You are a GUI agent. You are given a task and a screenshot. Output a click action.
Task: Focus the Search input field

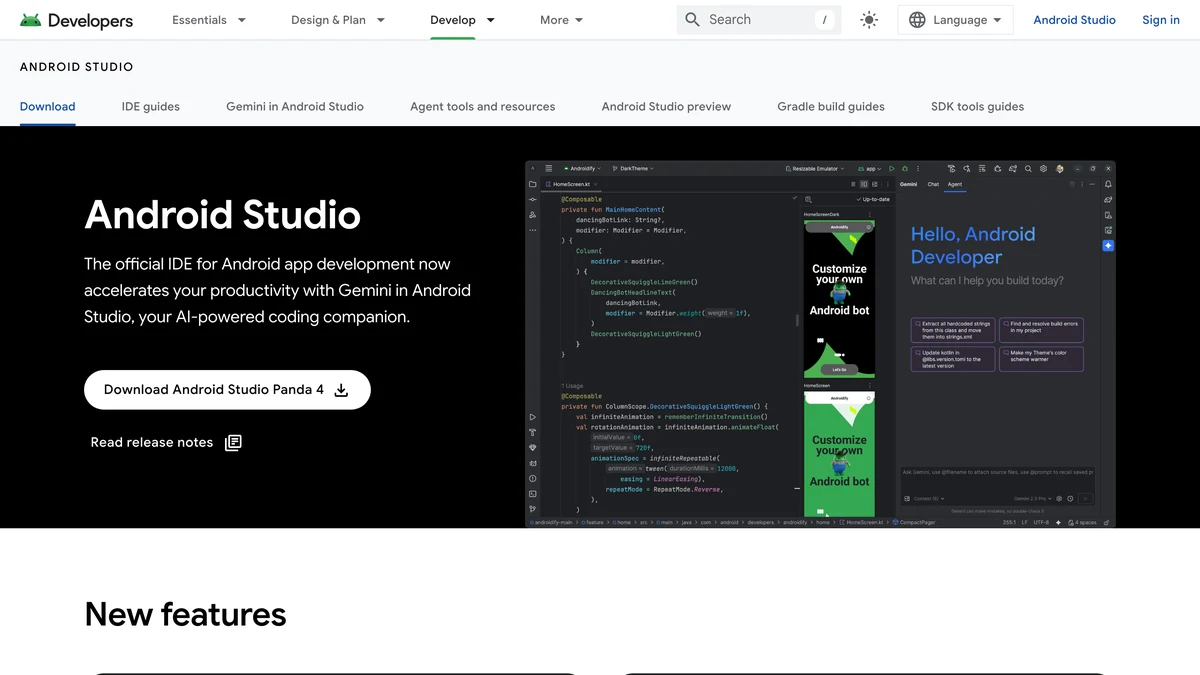tap(759, 20)
